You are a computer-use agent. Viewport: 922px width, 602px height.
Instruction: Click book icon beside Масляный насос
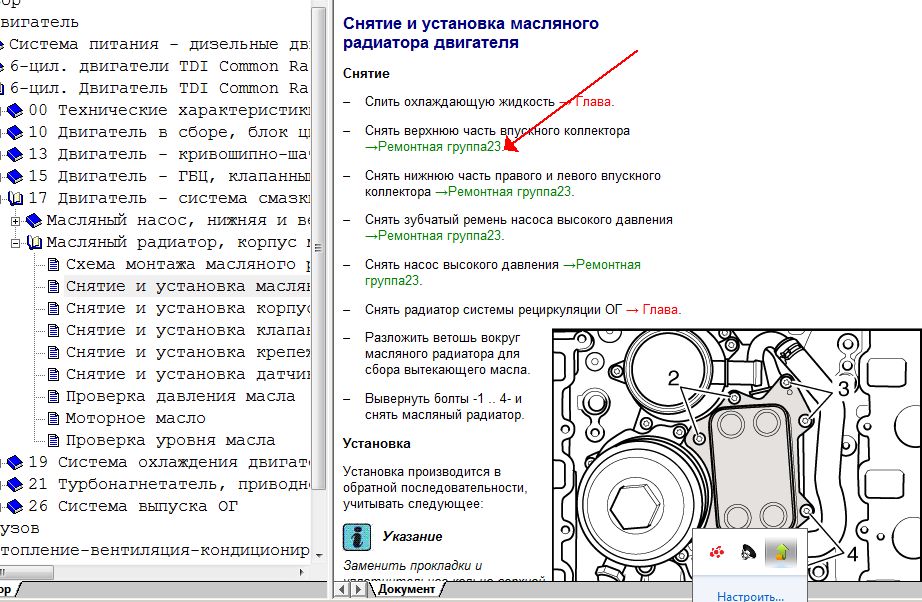pyautogui.click(x=34, y=220)
